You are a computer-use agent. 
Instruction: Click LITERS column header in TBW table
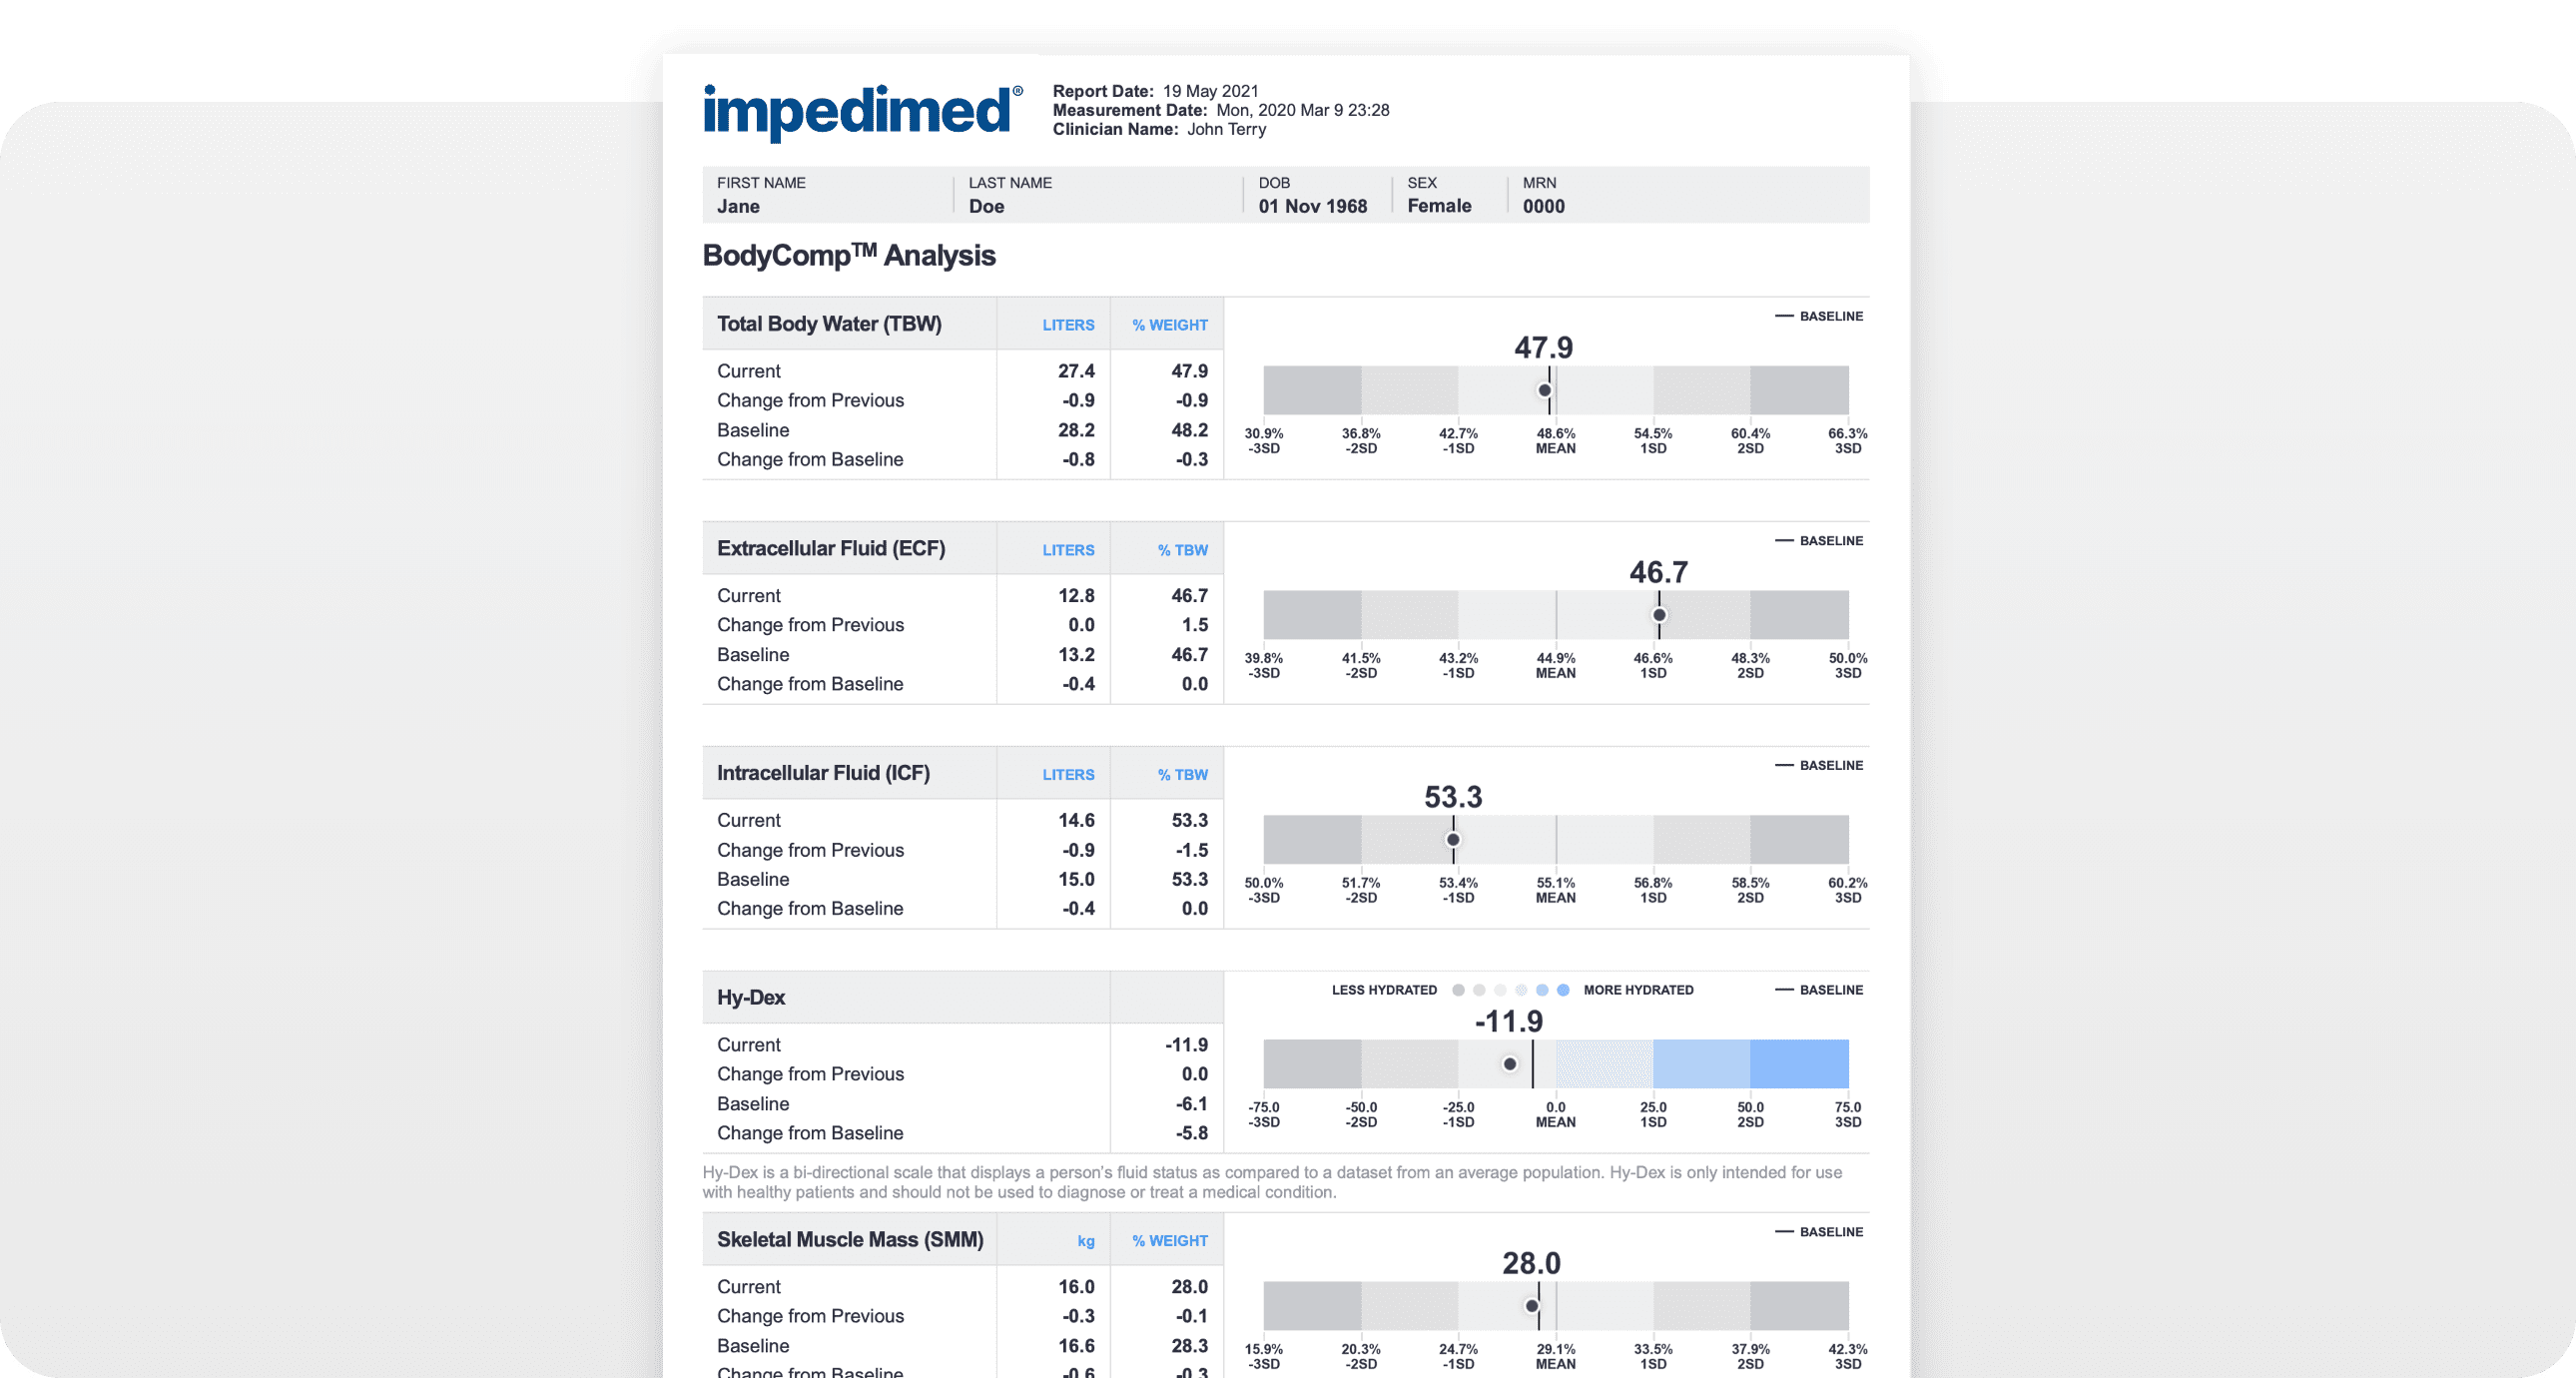pyautogui.click(x=1068, y=325)
